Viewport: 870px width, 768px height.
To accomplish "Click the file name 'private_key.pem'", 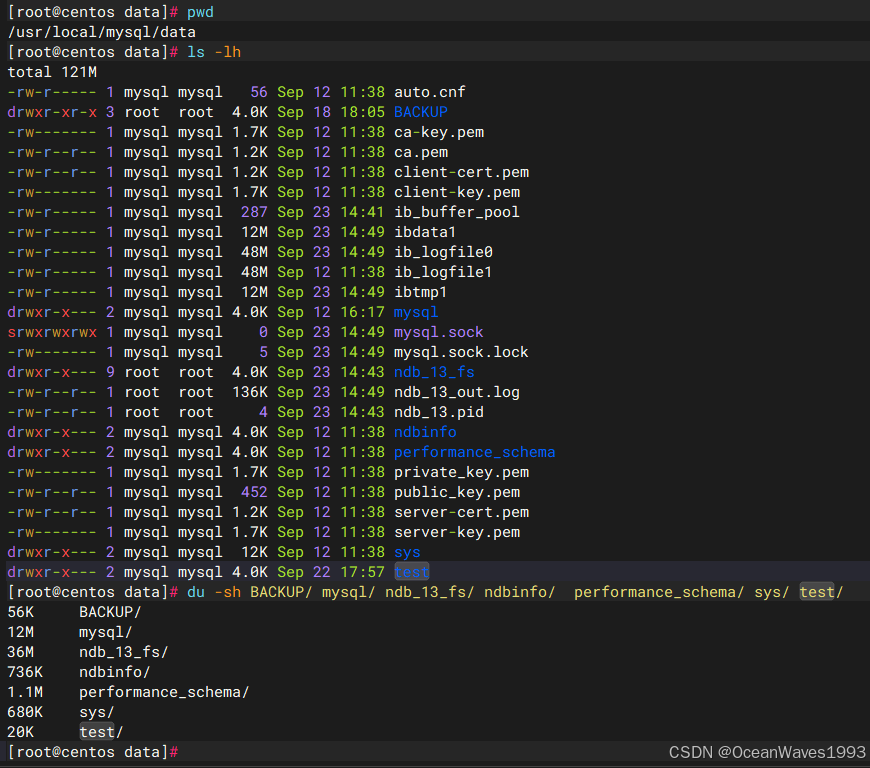I will coord(461,472).
